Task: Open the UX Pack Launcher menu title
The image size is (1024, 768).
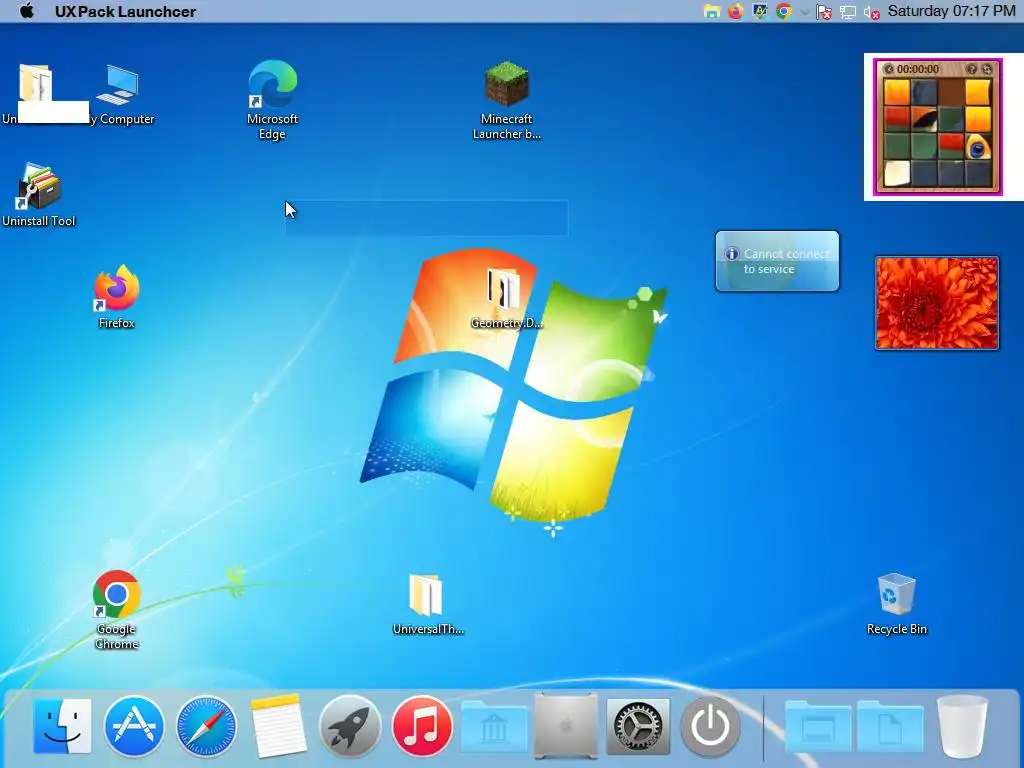Action: (x=125, y=11)
